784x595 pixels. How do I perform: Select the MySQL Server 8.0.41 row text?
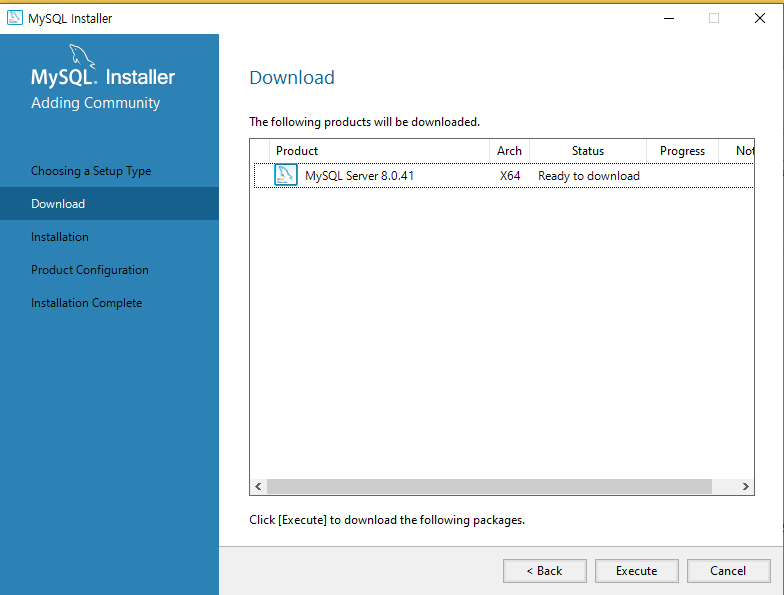[360, 176]
